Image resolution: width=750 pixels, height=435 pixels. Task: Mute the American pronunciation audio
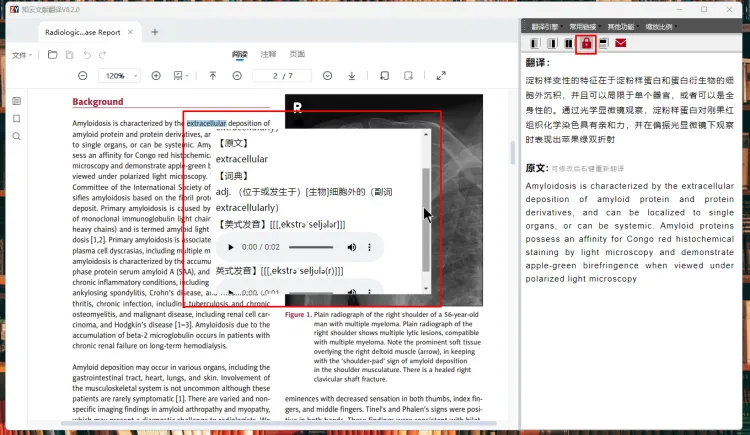click(352, 247)
